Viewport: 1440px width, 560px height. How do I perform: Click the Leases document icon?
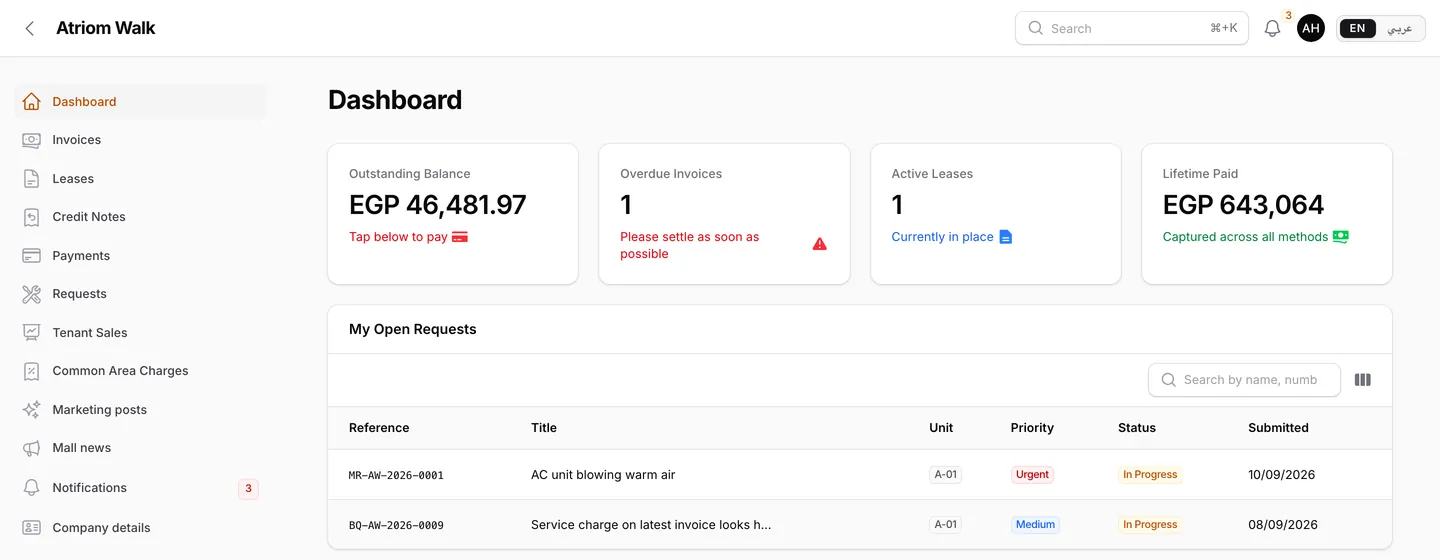click(x=32, y=178)
